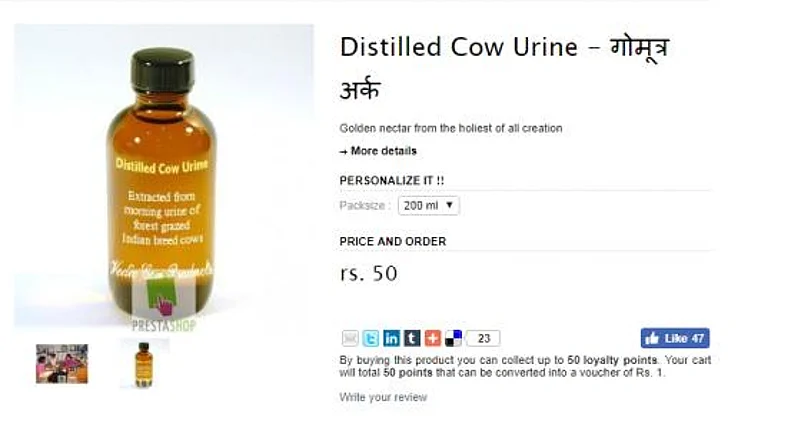Post this product to Tumblr

[x=412, y=338]
